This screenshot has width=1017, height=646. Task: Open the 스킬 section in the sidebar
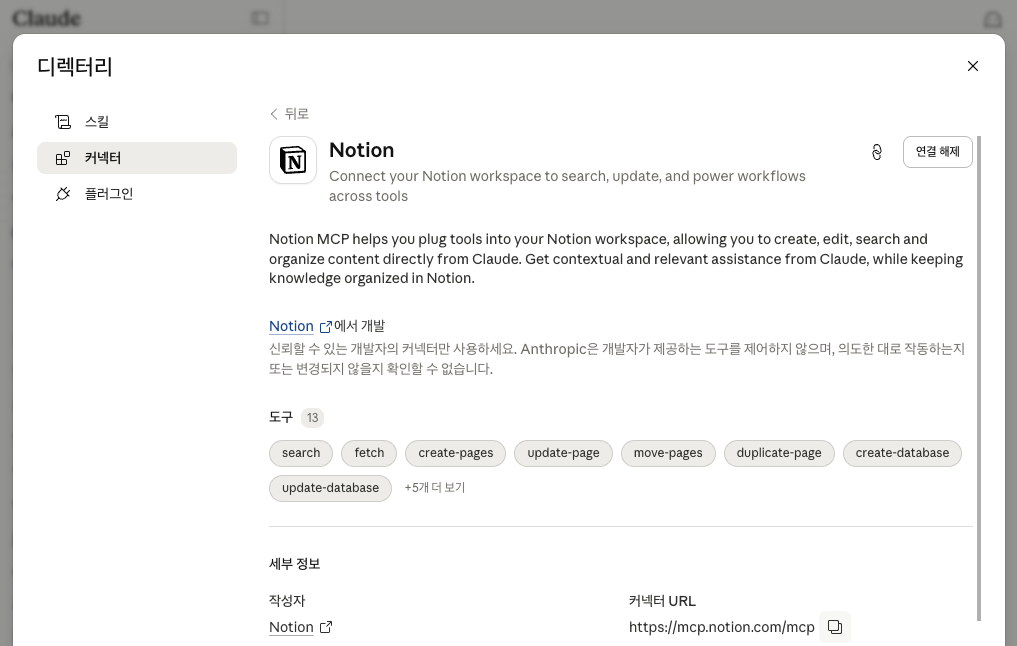pyautogui.click(x=137, y=122)
